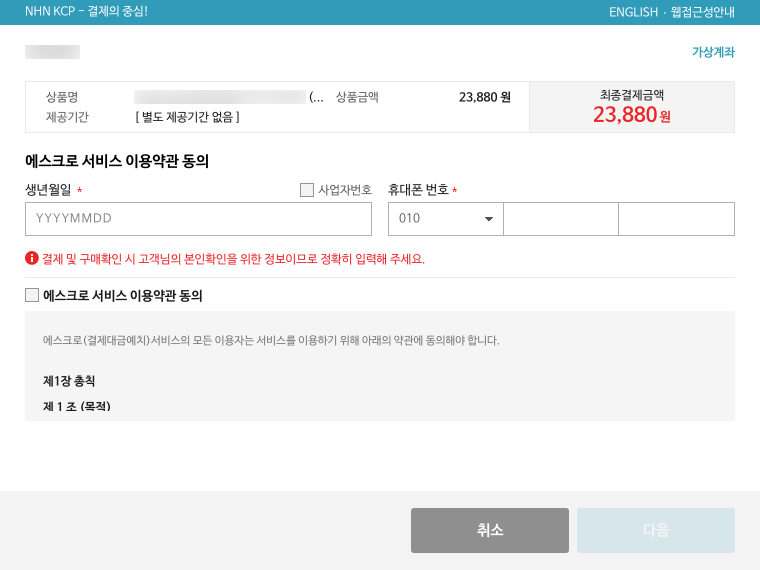Click the 최종결제금액 23,880원 amount
The image size is (760, 570).
coord(632,115)
